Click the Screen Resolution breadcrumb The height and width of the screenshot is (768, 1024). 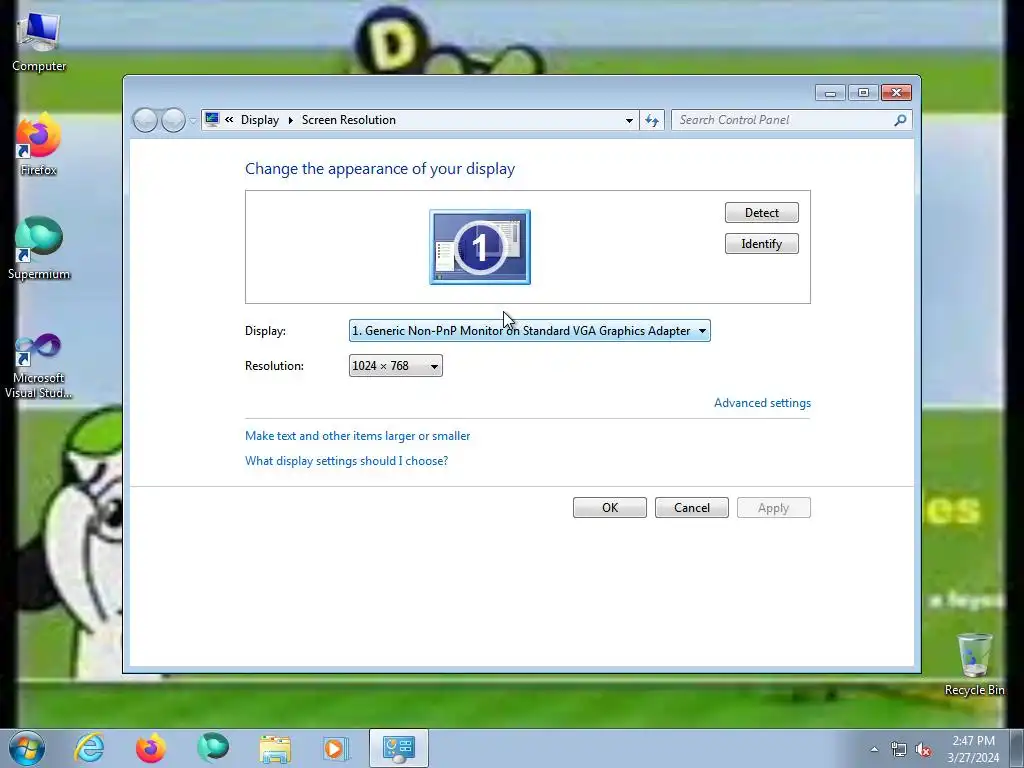pyautogui.click(x=349, y=120)
